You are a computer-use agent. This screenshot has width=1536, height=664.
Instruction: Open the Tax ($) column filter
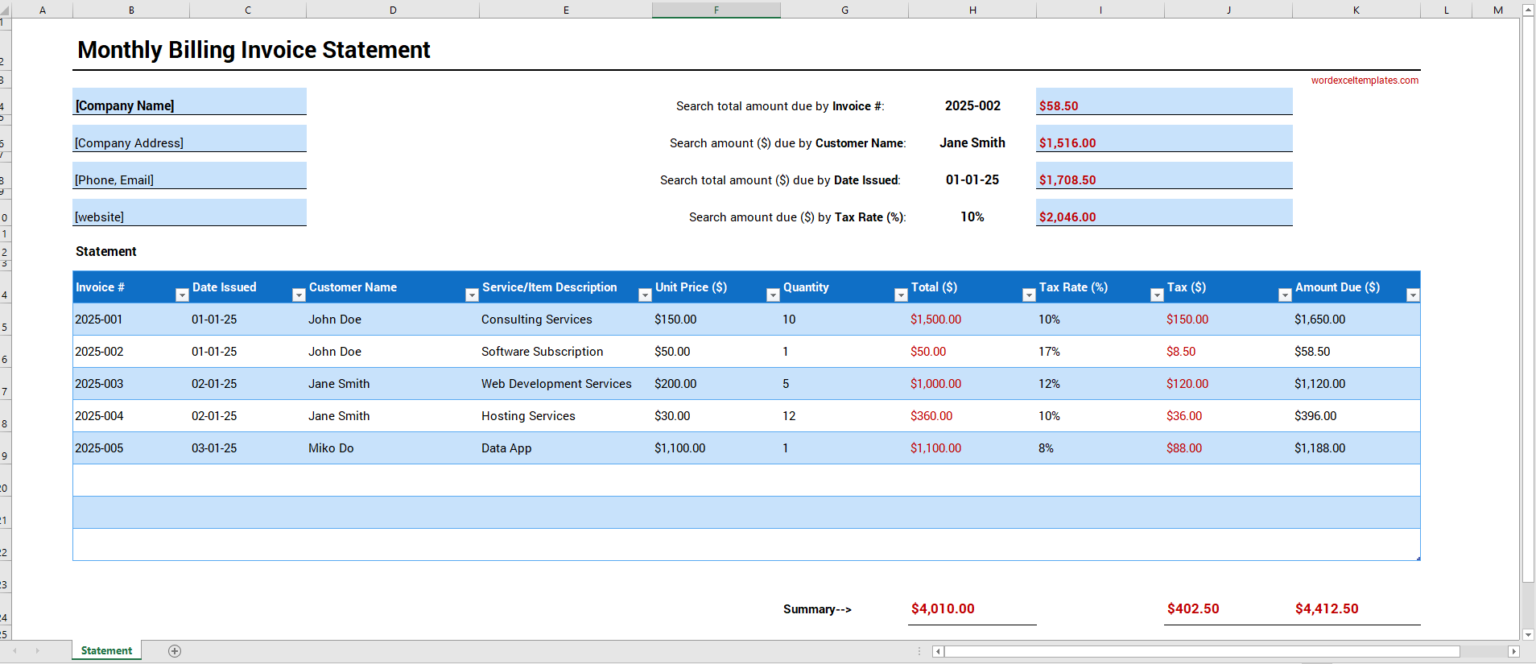point(1285,295)
